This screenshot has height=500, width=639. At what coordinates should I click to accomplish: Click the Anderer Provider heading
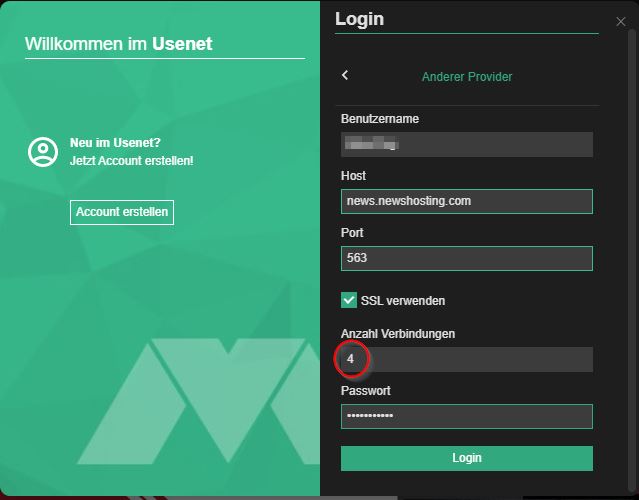point(467,77)
